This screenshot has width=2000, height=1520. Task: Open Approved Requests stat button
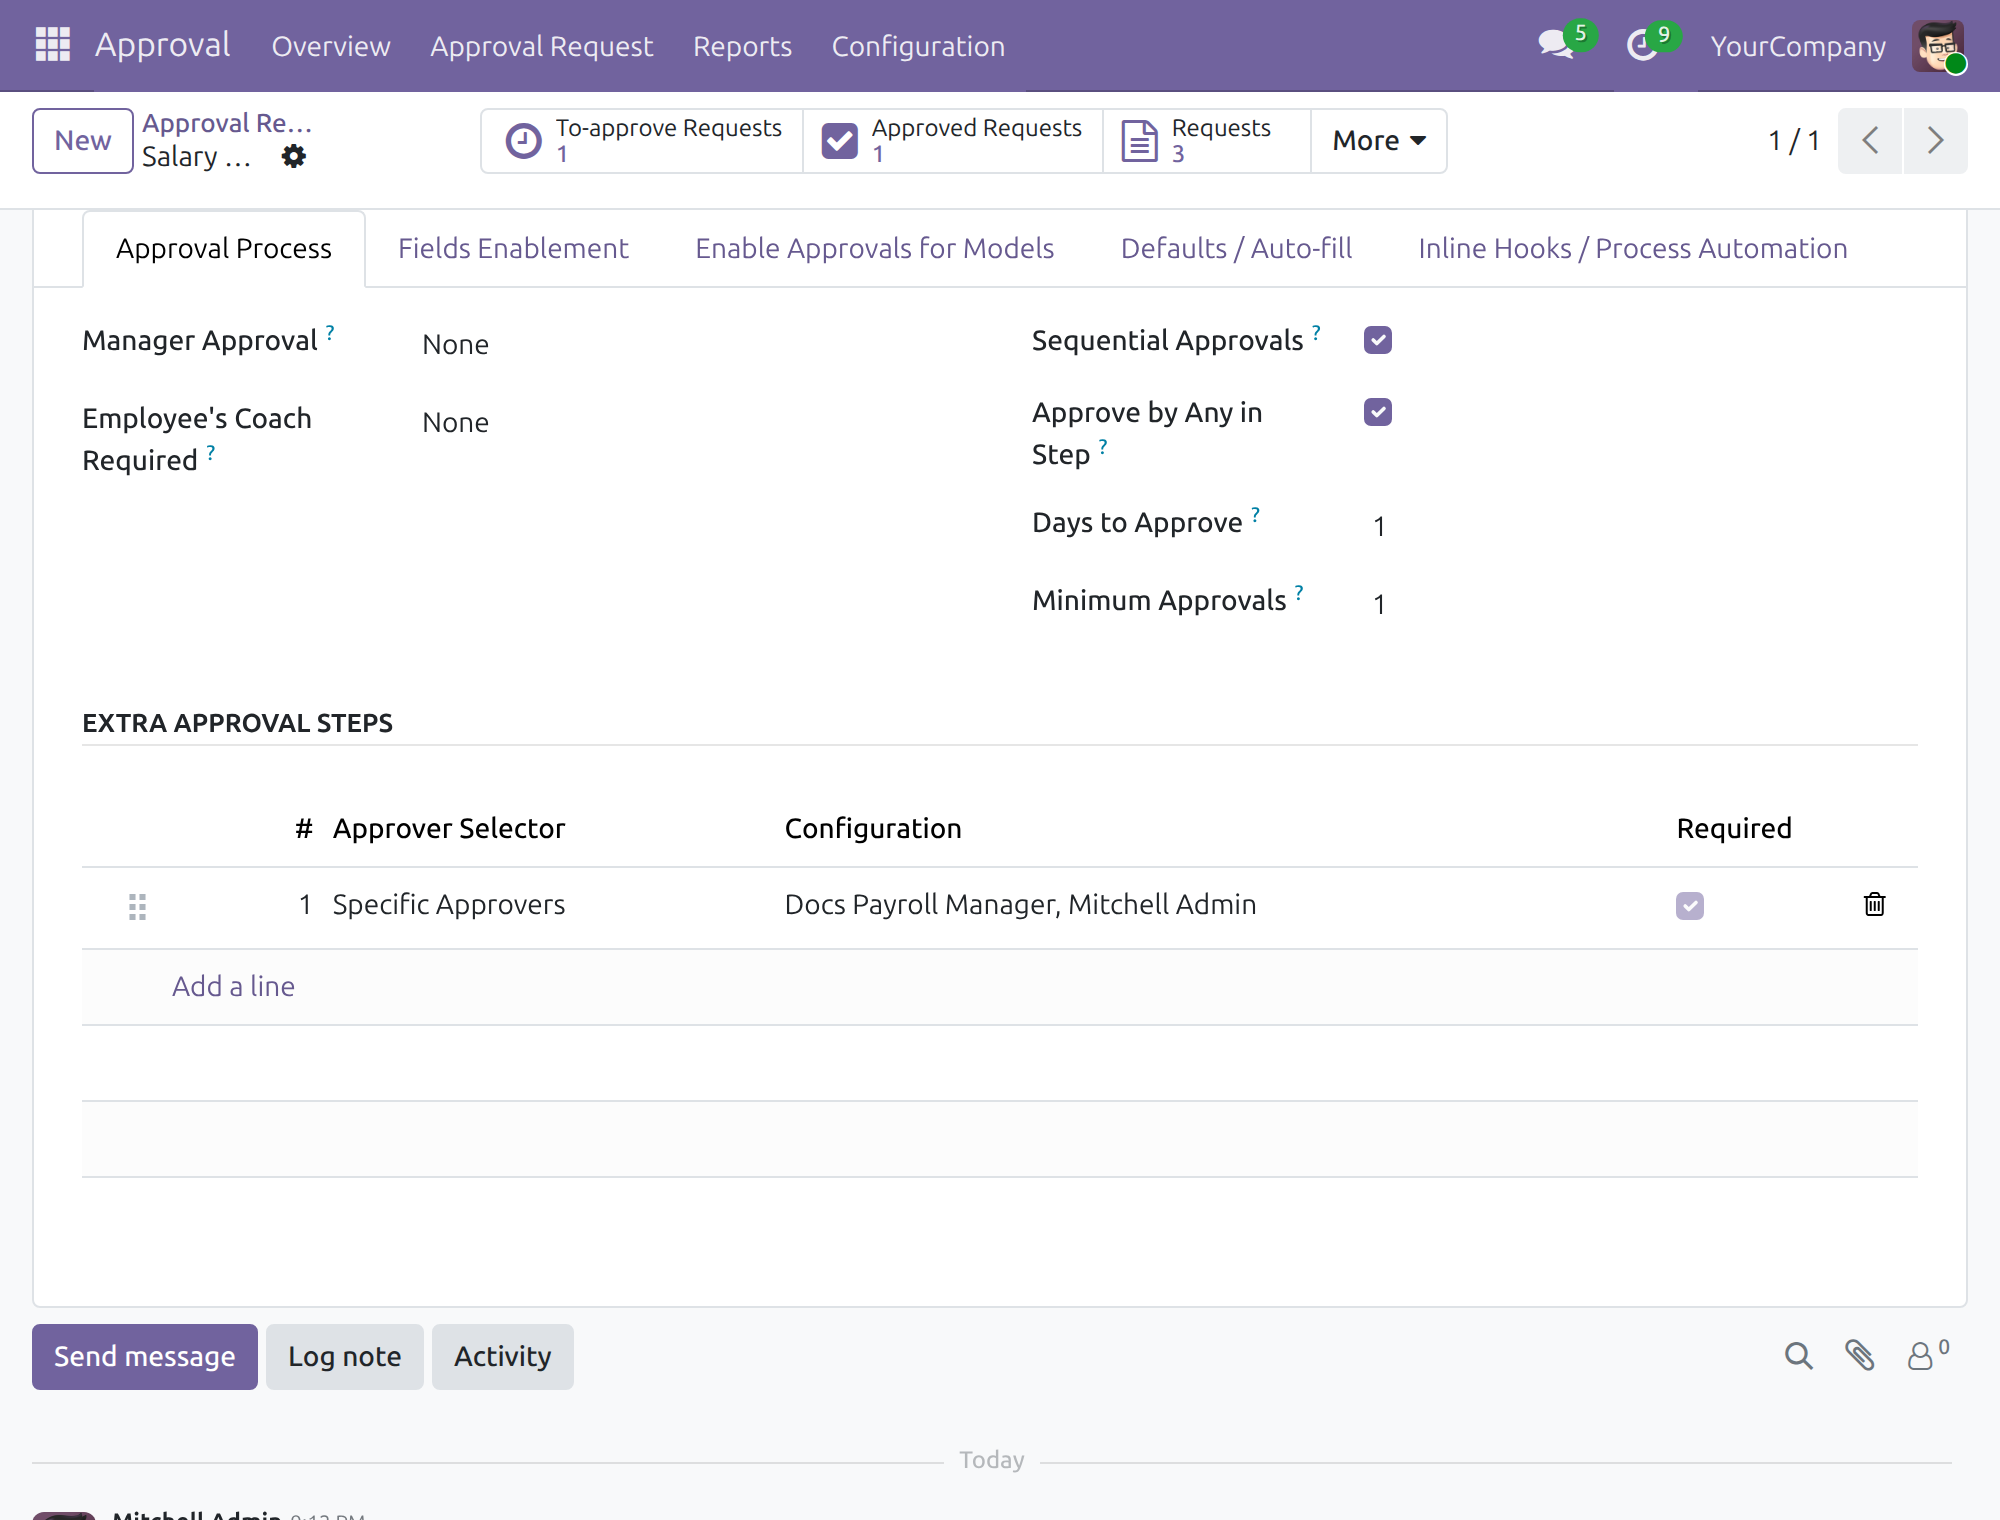pyautogui.click(x=952, y=141)
